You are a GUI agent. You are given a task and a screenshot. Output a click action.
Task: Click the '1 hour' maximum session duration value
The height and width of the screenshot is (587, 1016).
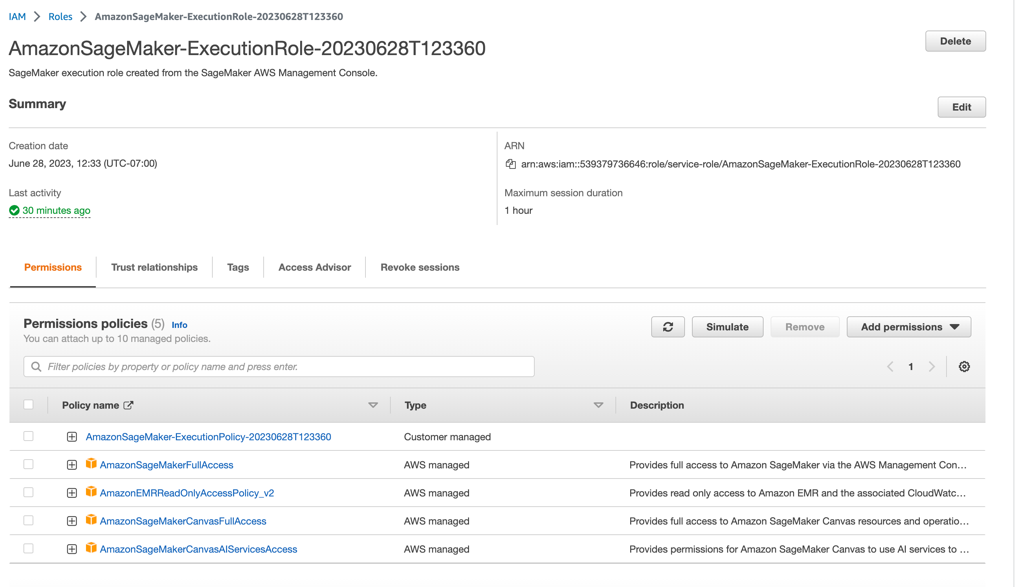(x=518, y=211)
